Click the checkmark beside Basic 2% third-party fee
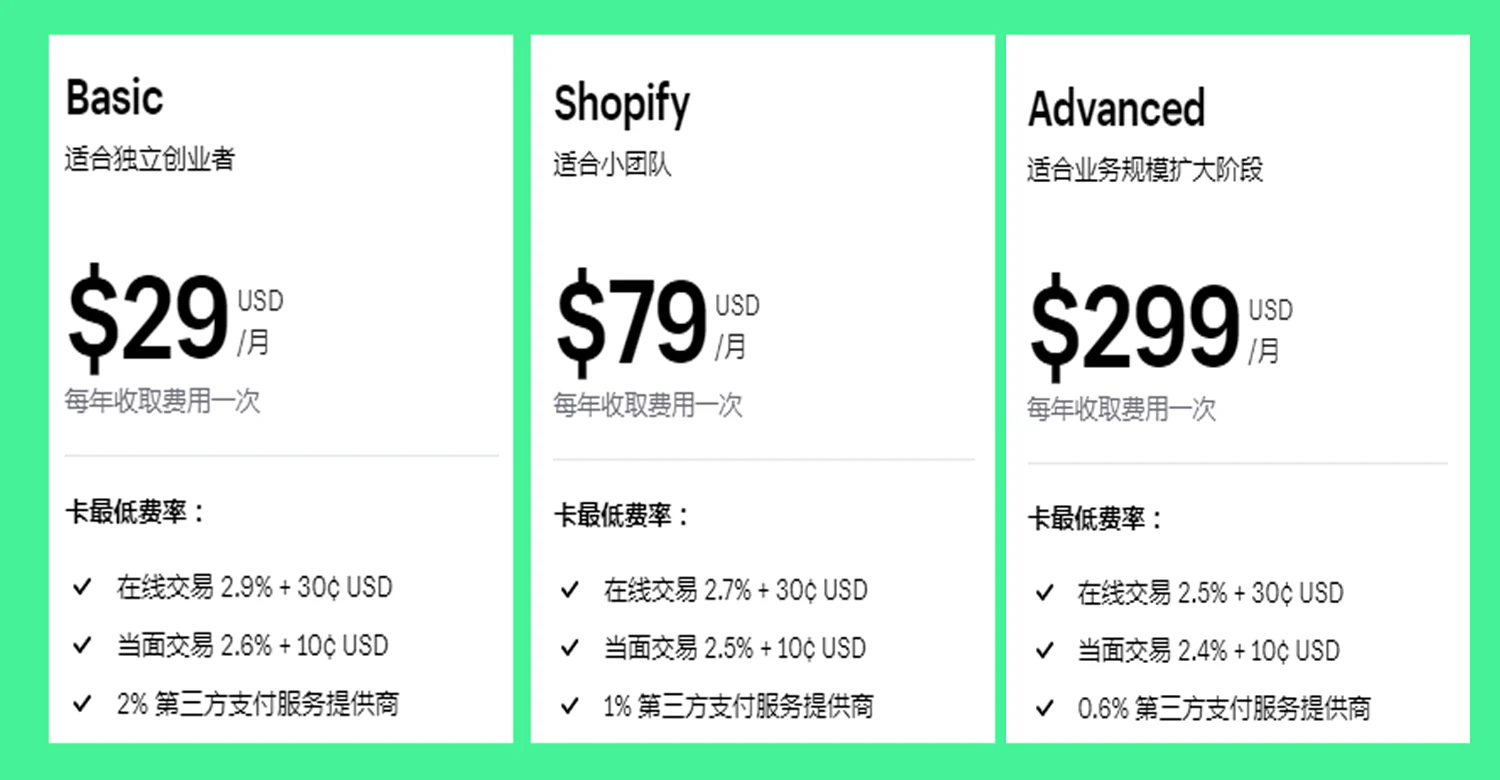 (x=82, y=704)
